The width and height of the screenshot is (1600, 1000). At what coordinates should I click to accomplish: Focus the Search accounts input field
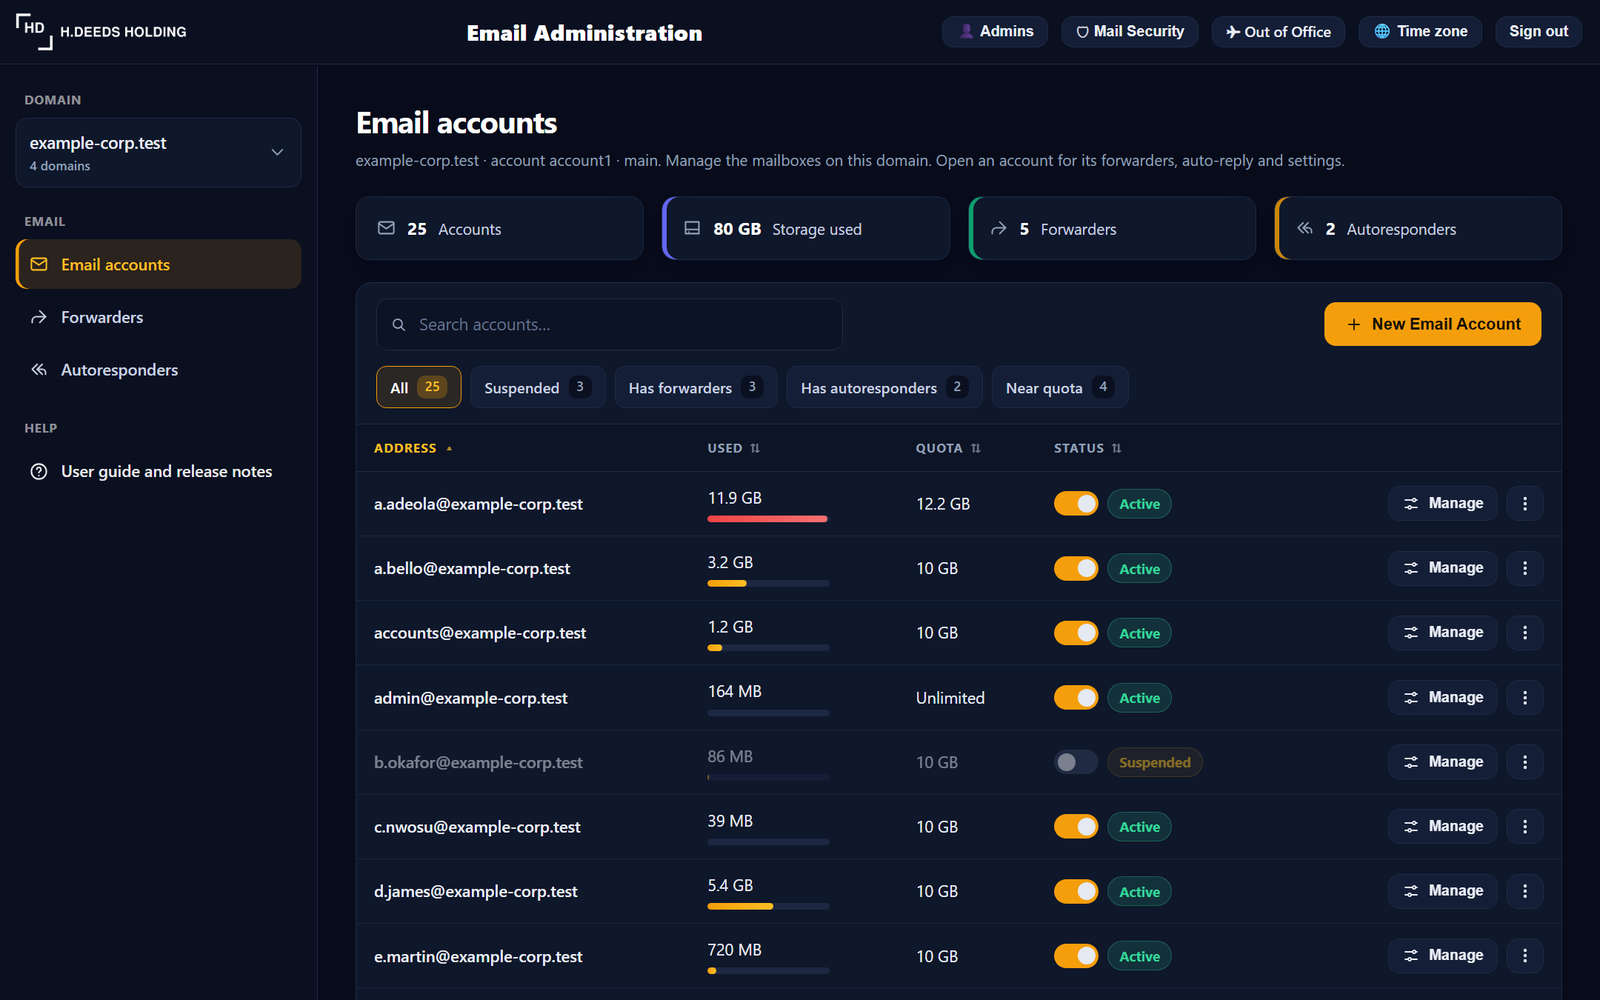[x=609, y=325]
